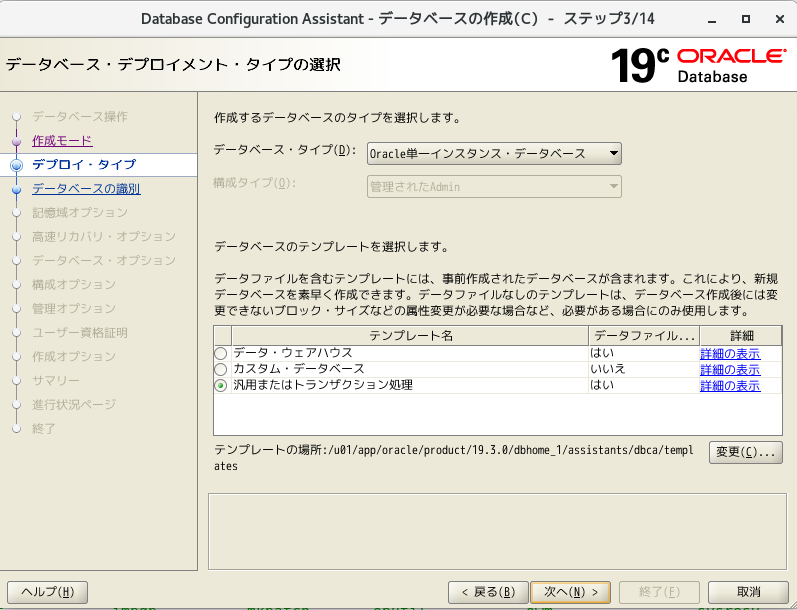
Task: Click the 取消 cancel button
Action: (x=748, y=592)
